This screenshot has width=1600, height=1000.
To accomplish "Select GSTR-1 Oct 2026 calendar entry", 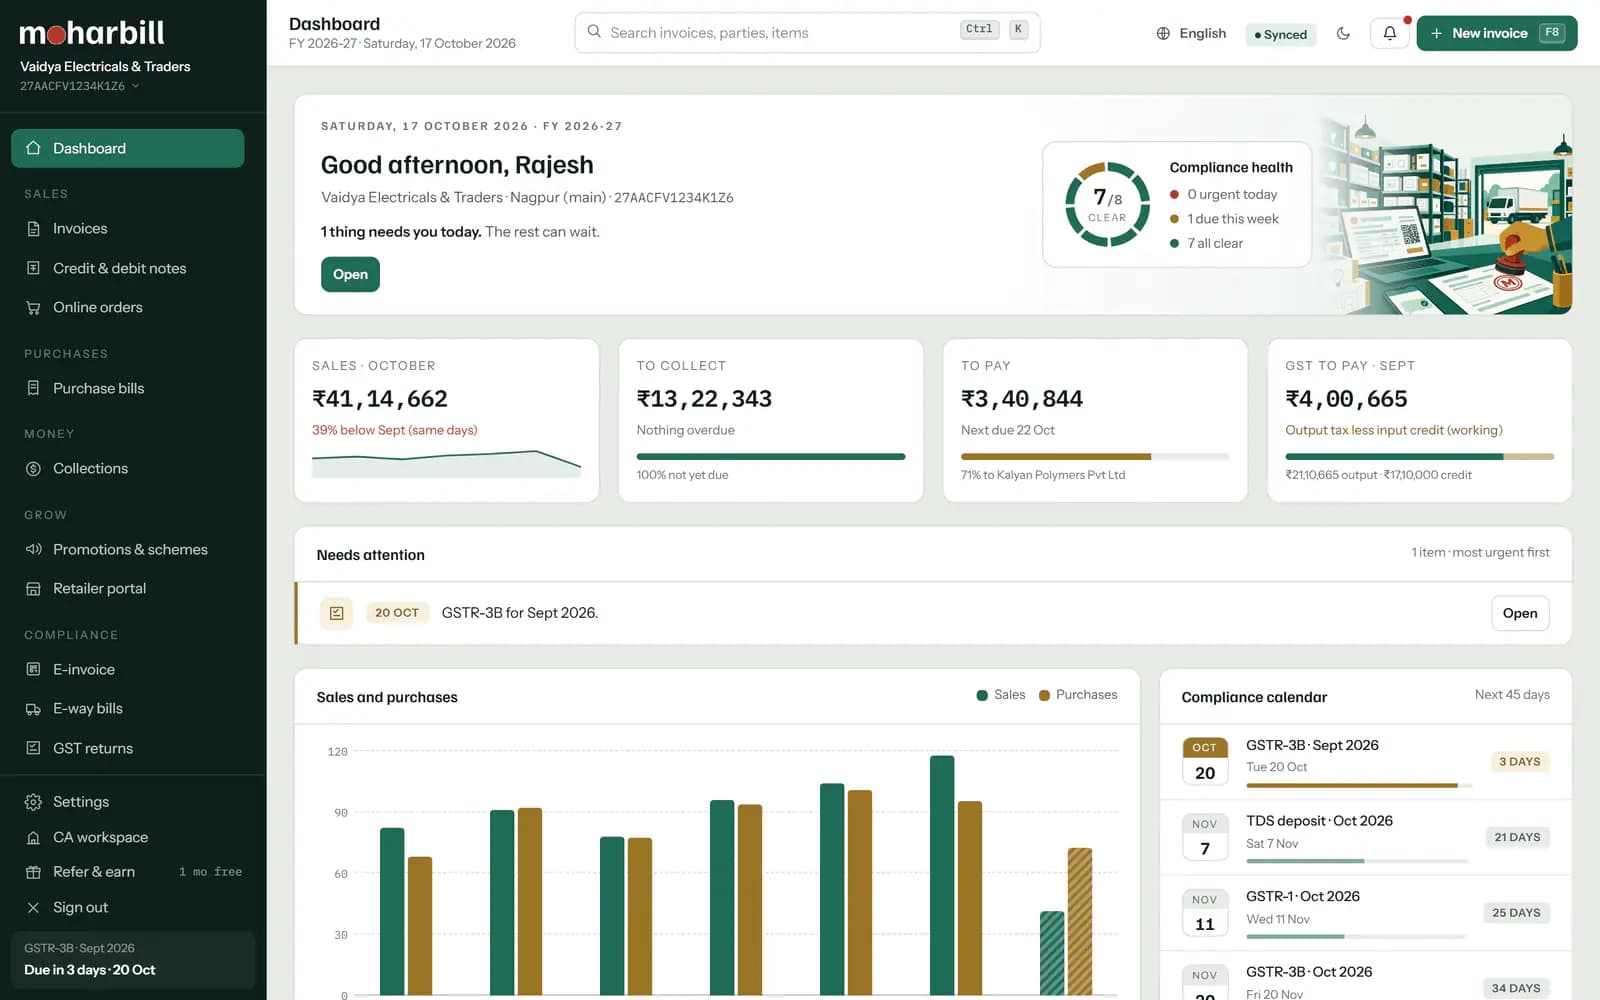I will tap(1366, 913).
